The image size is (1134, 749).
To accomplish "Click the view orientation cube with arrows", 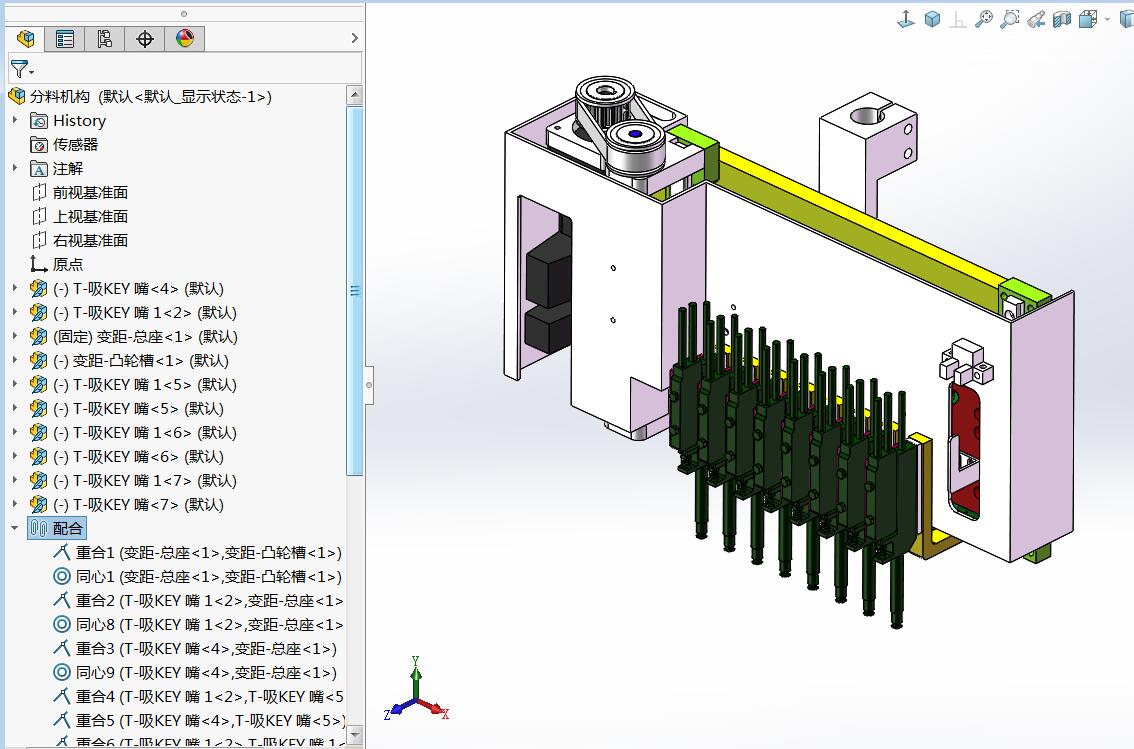I will pos(1088,20).
